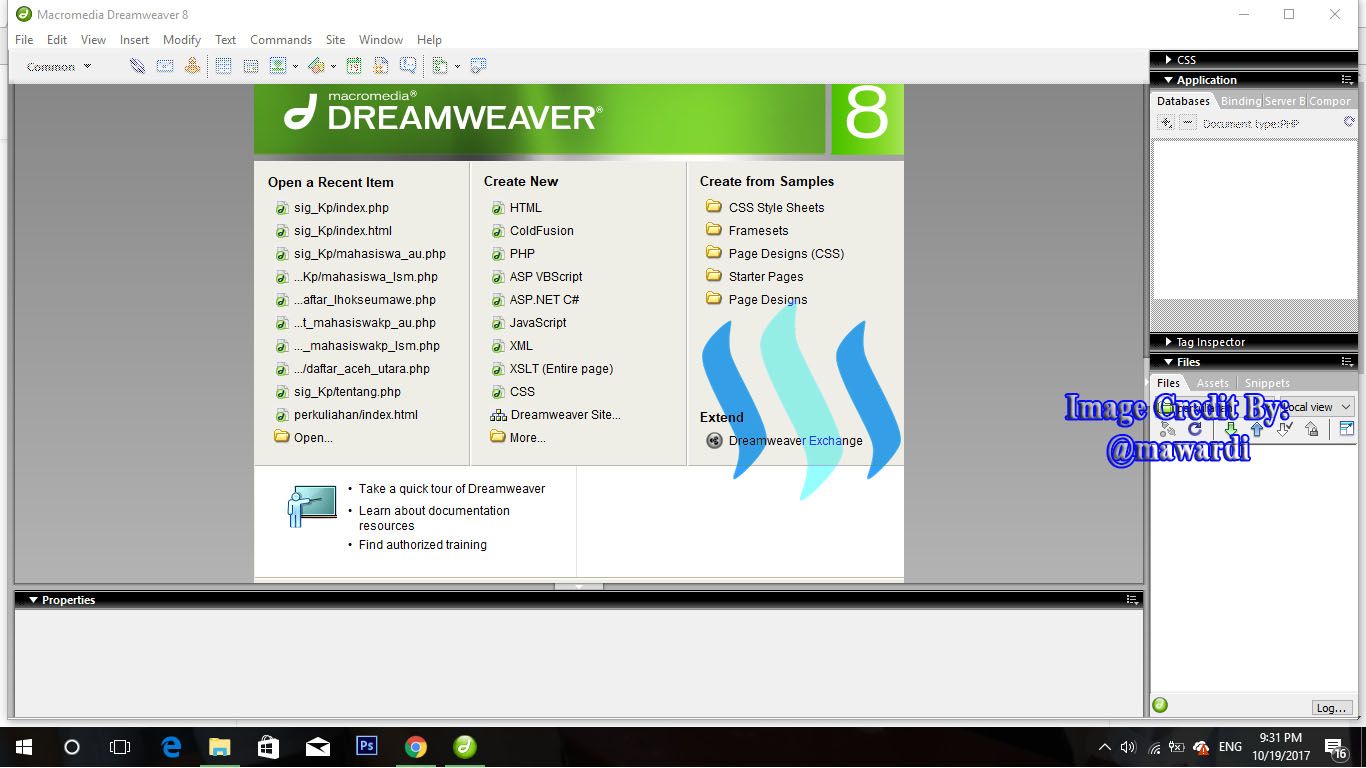Open recent file perkuliahan/index.html
Screen dimensions: 1366x768
coord(347,415)
